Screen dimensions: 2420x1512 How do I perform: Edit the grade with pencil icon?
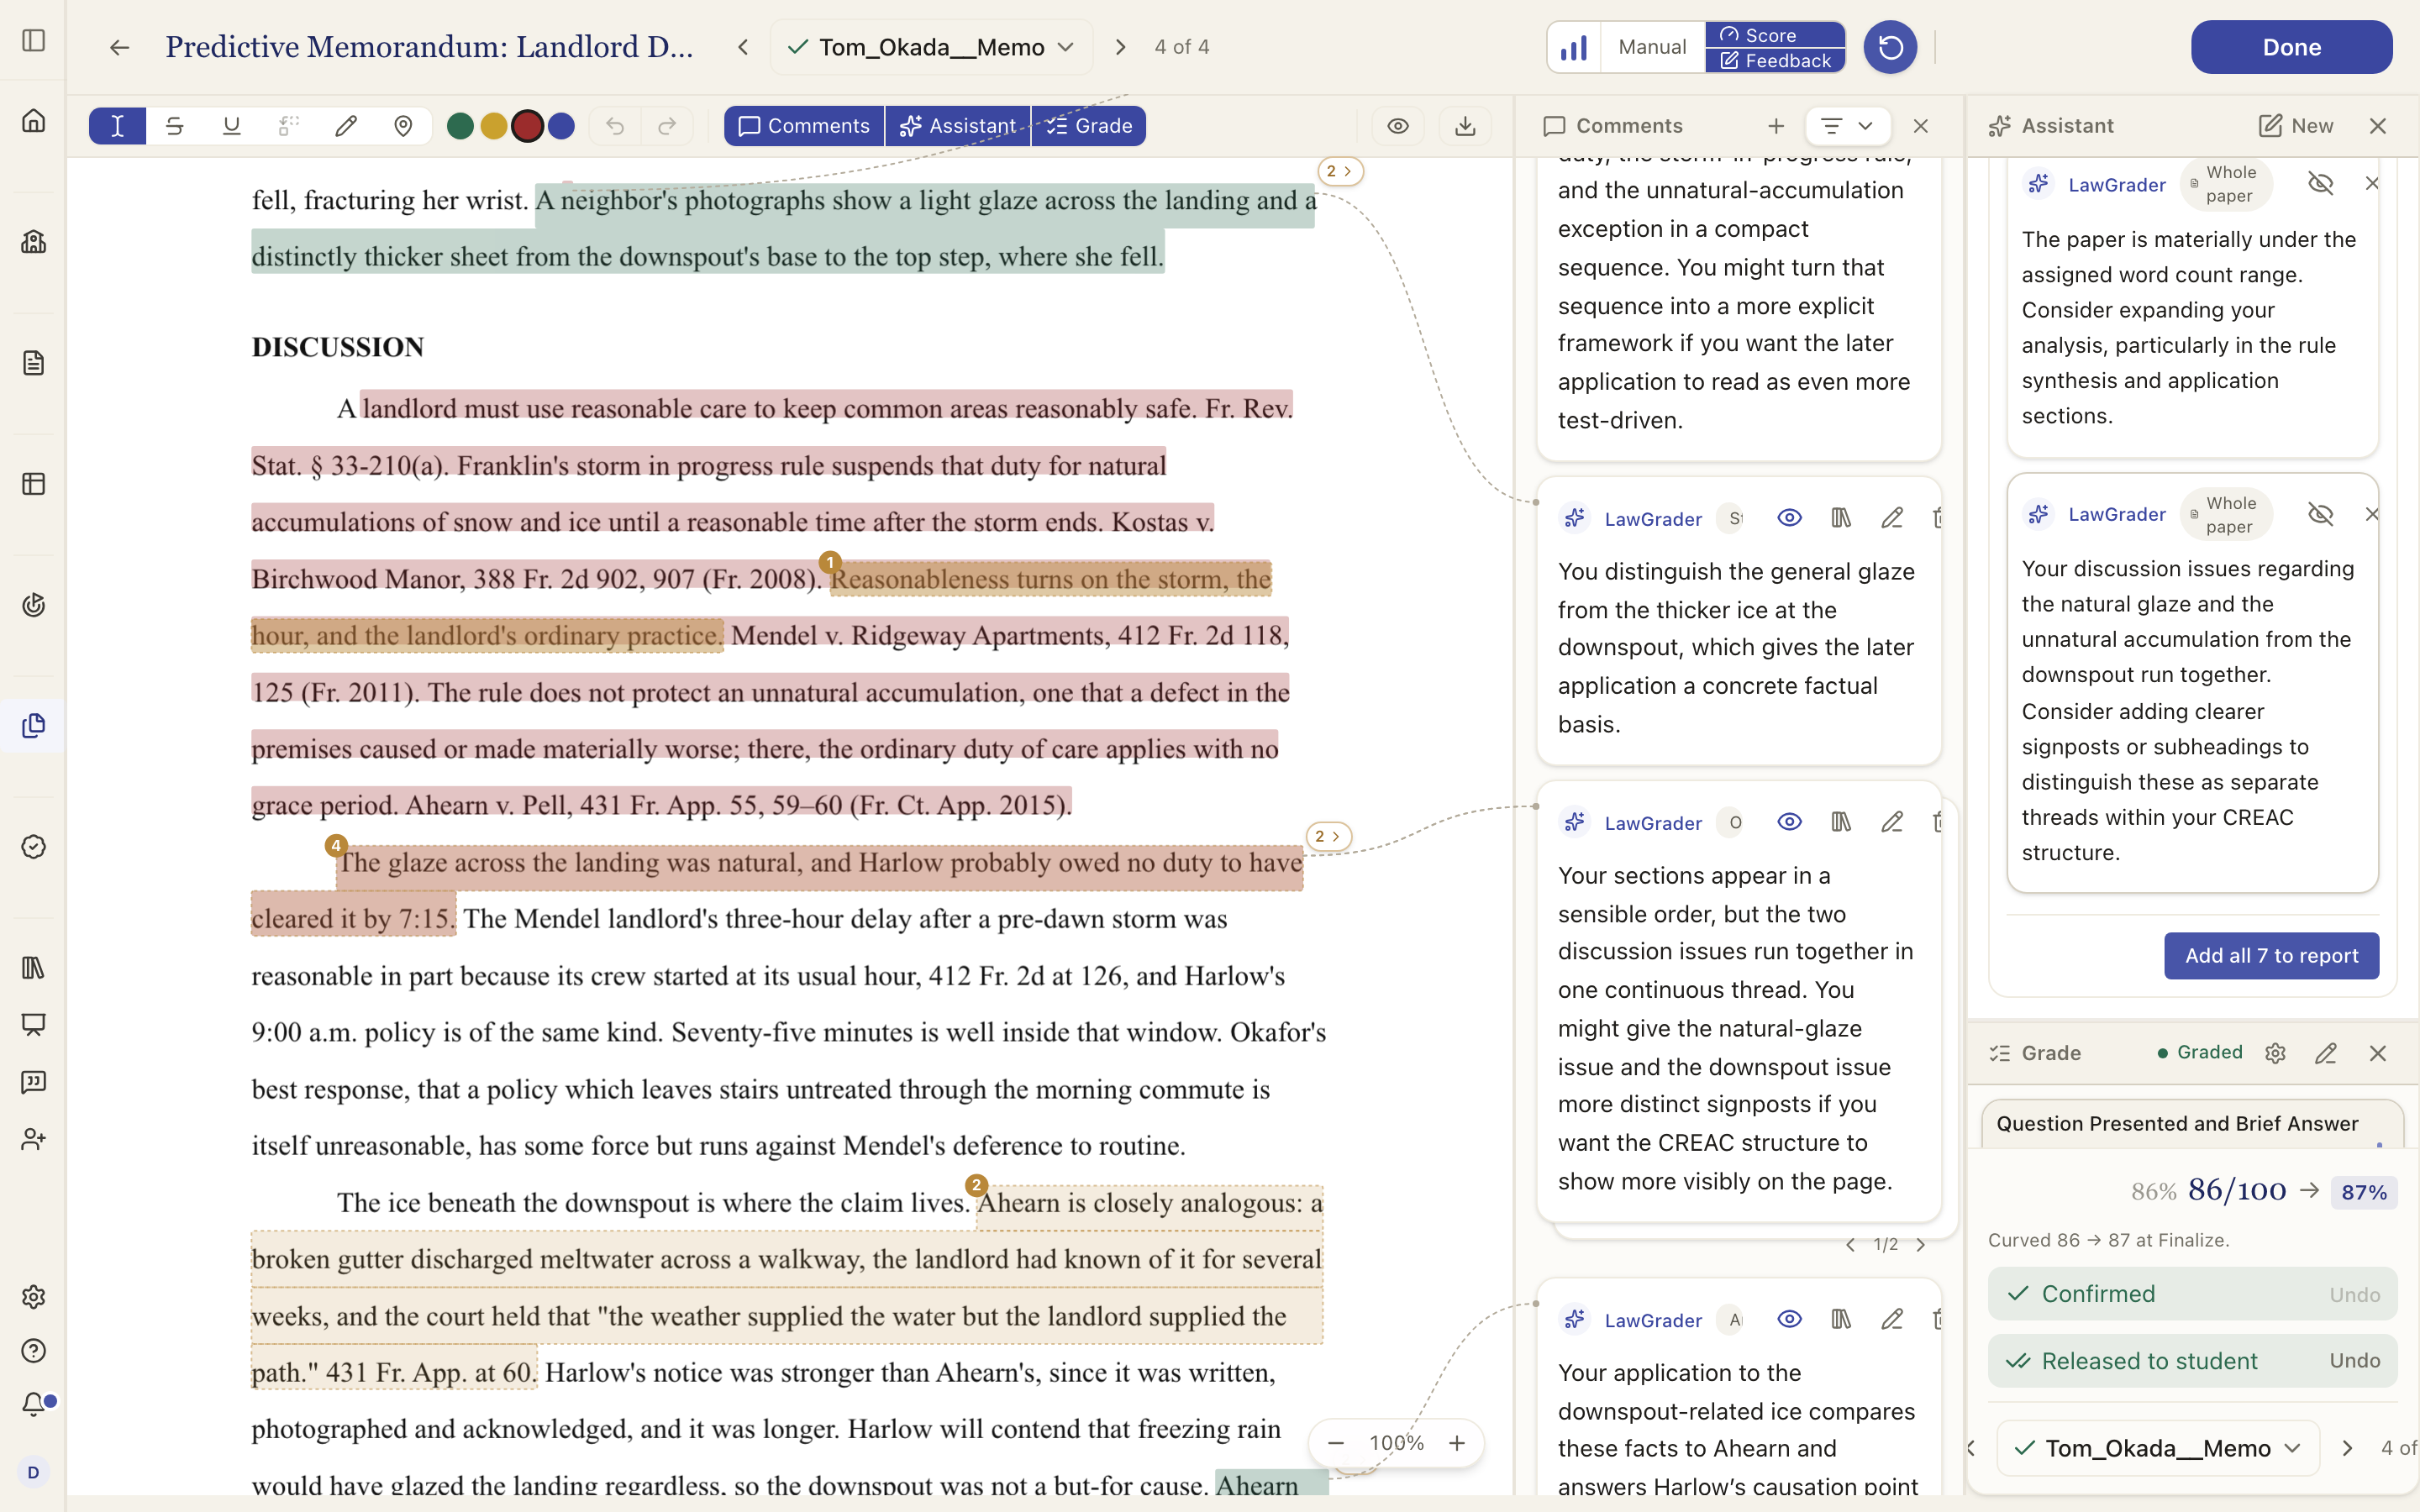(2326, 1053)
